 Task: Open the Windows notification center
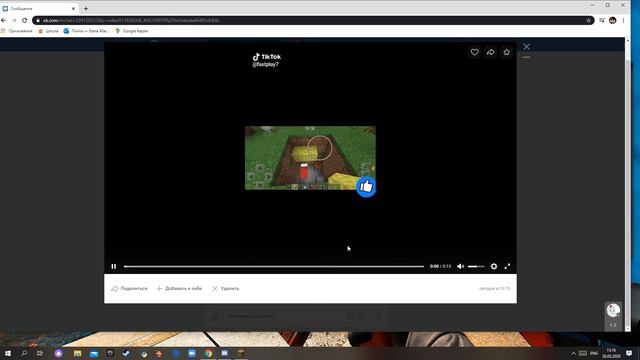click(x=629, y=353)
